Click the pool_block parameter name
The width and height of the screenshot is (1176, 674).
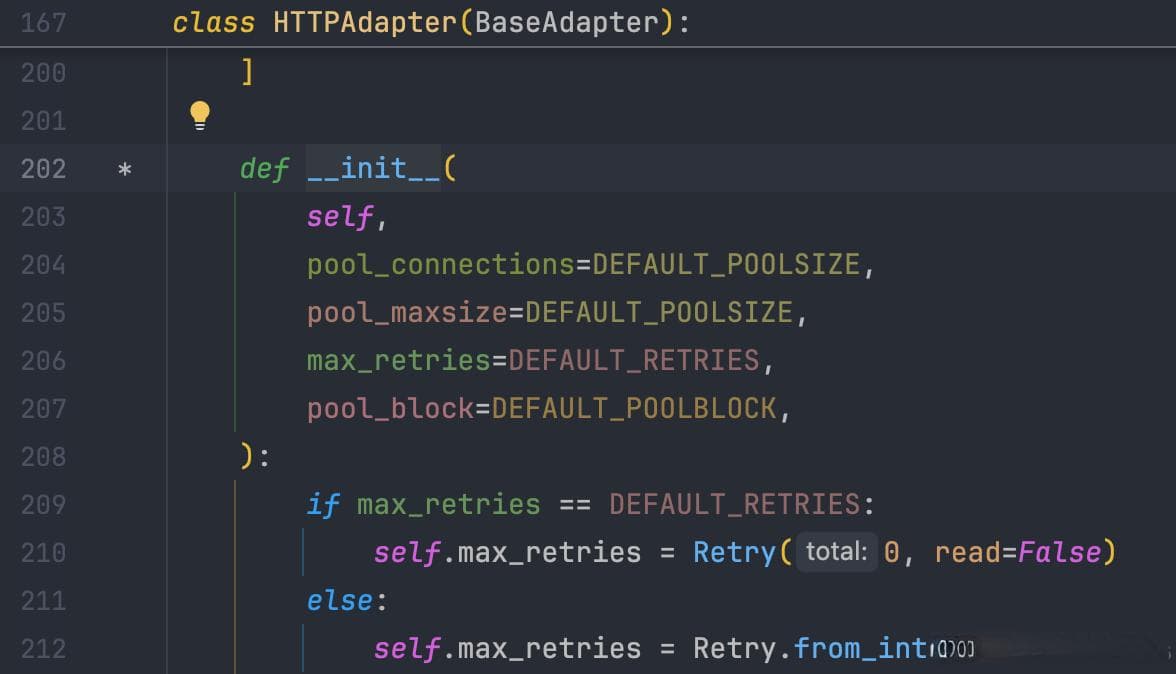tap(391, 409)
